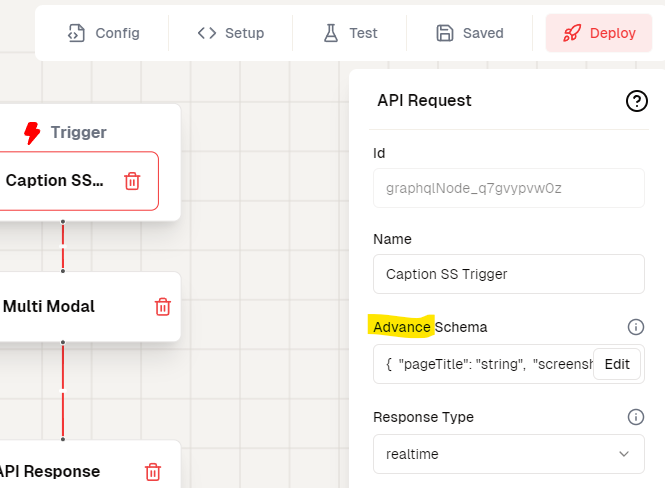The image size is (665, 488).
Task: Show info for Response Type
Action: click(635, 417)
